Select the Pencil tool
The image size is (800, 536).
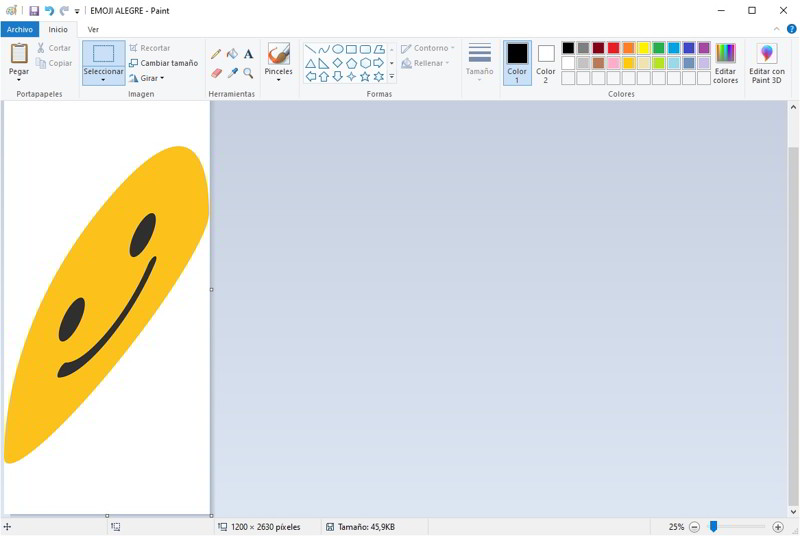(x=216, y=54)
